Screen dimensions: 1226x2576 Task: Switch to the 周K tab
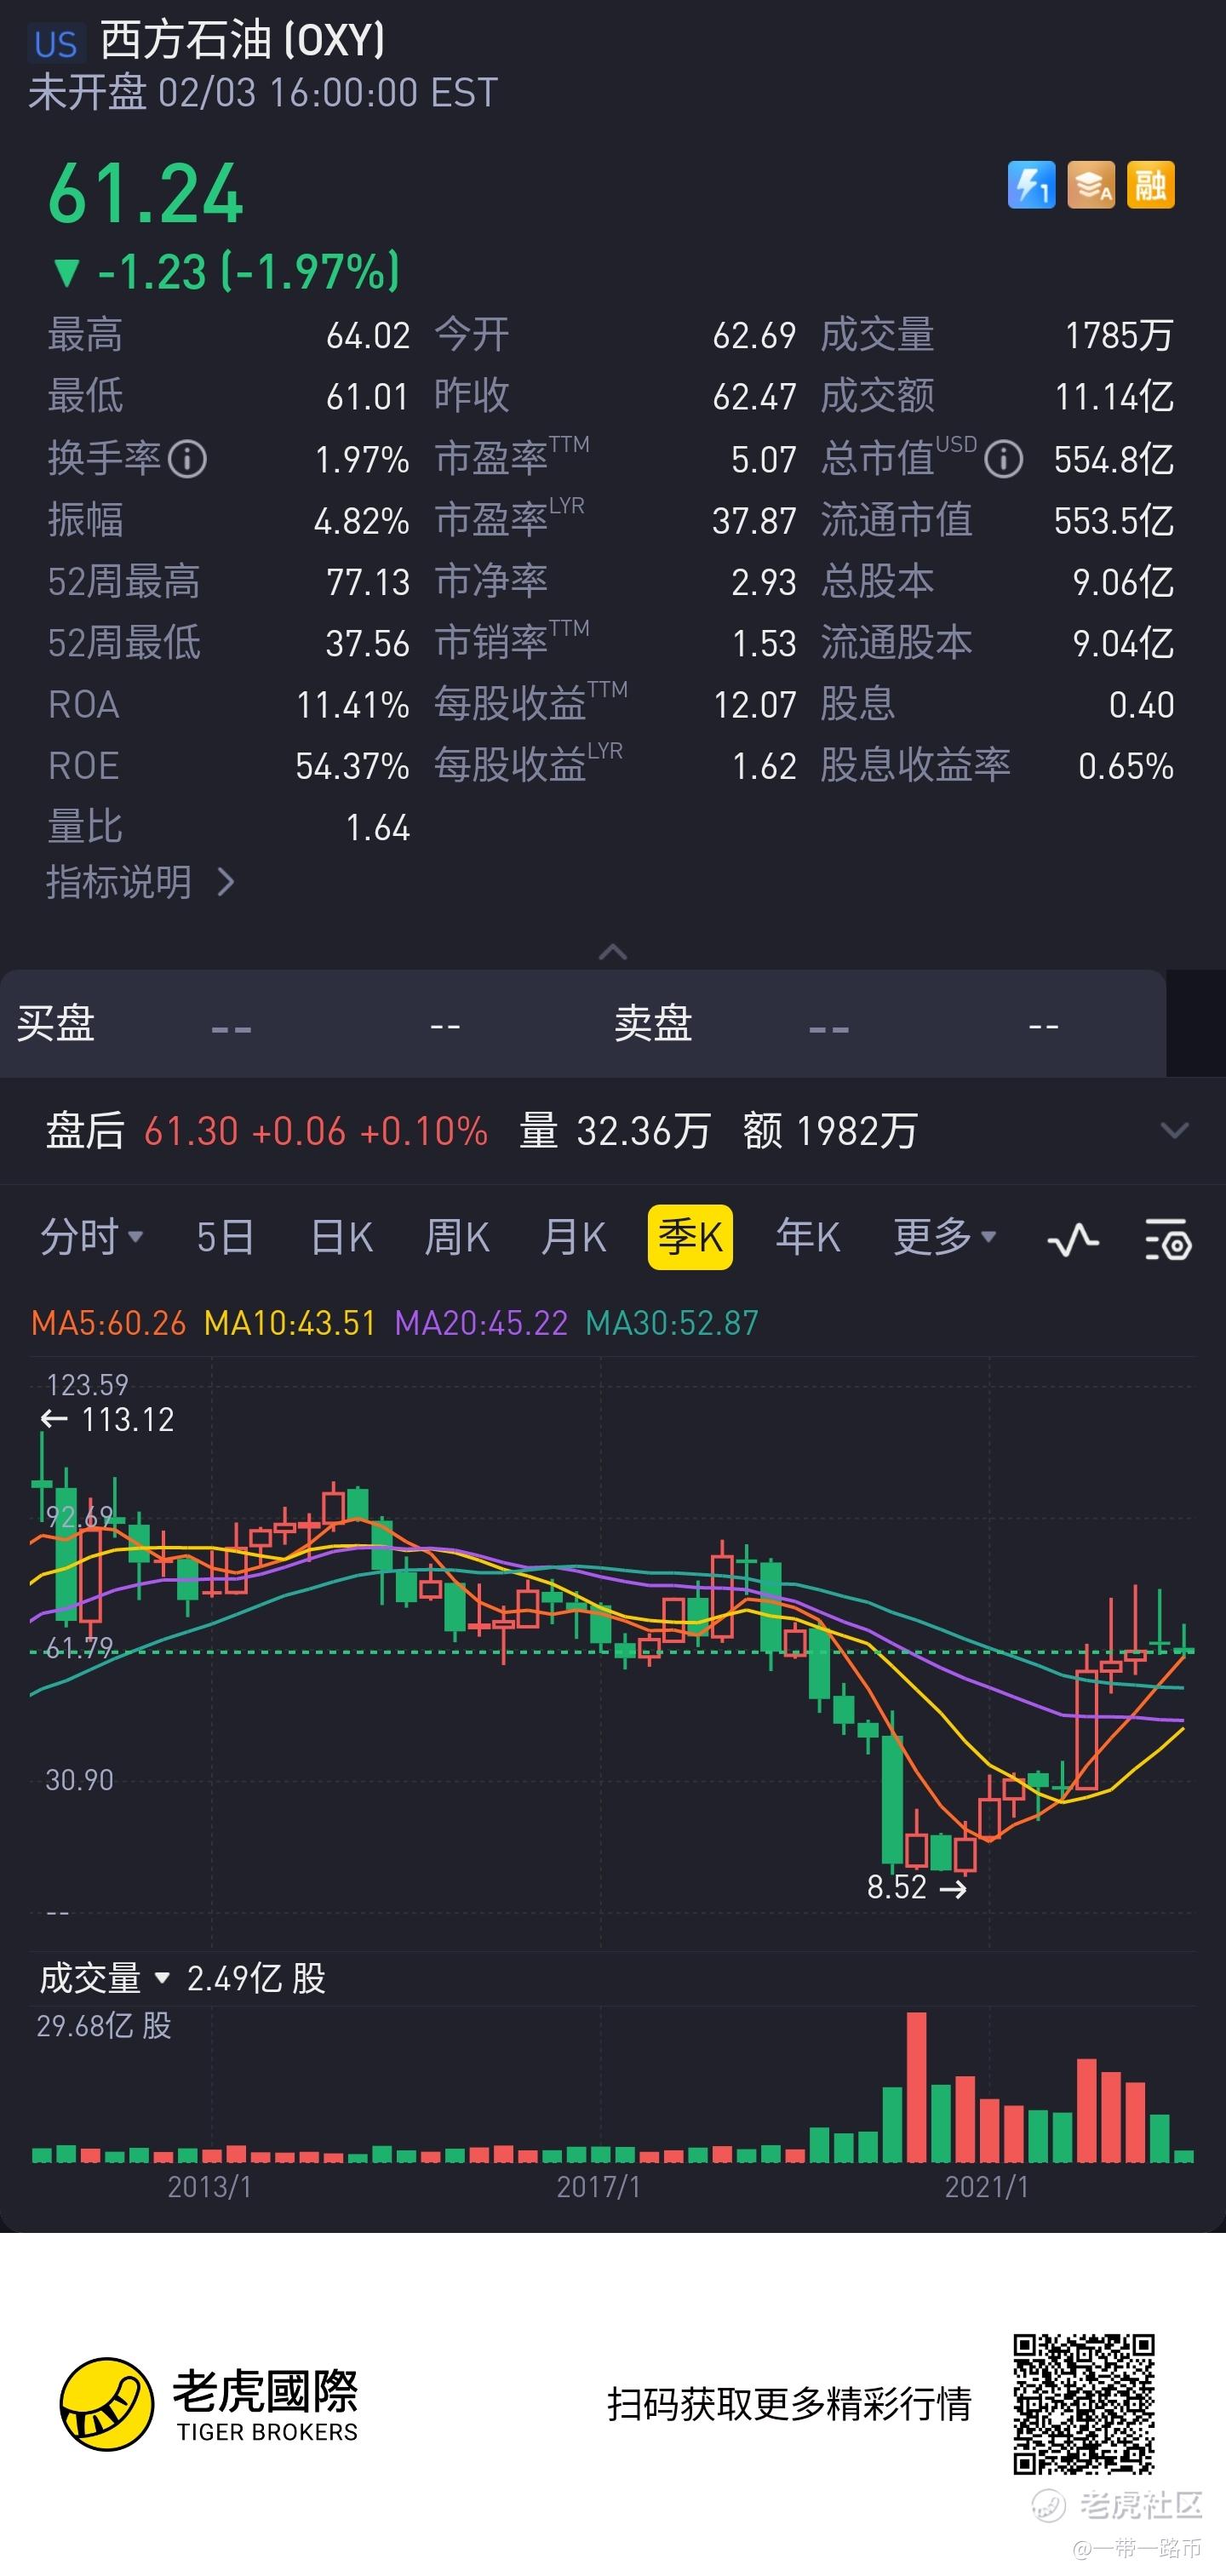click(457, 1237)
